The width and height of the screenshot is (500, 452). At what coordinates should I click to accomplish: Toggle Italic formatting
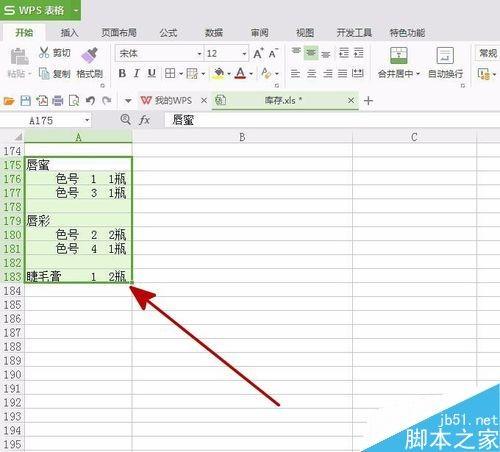point(136,73)
